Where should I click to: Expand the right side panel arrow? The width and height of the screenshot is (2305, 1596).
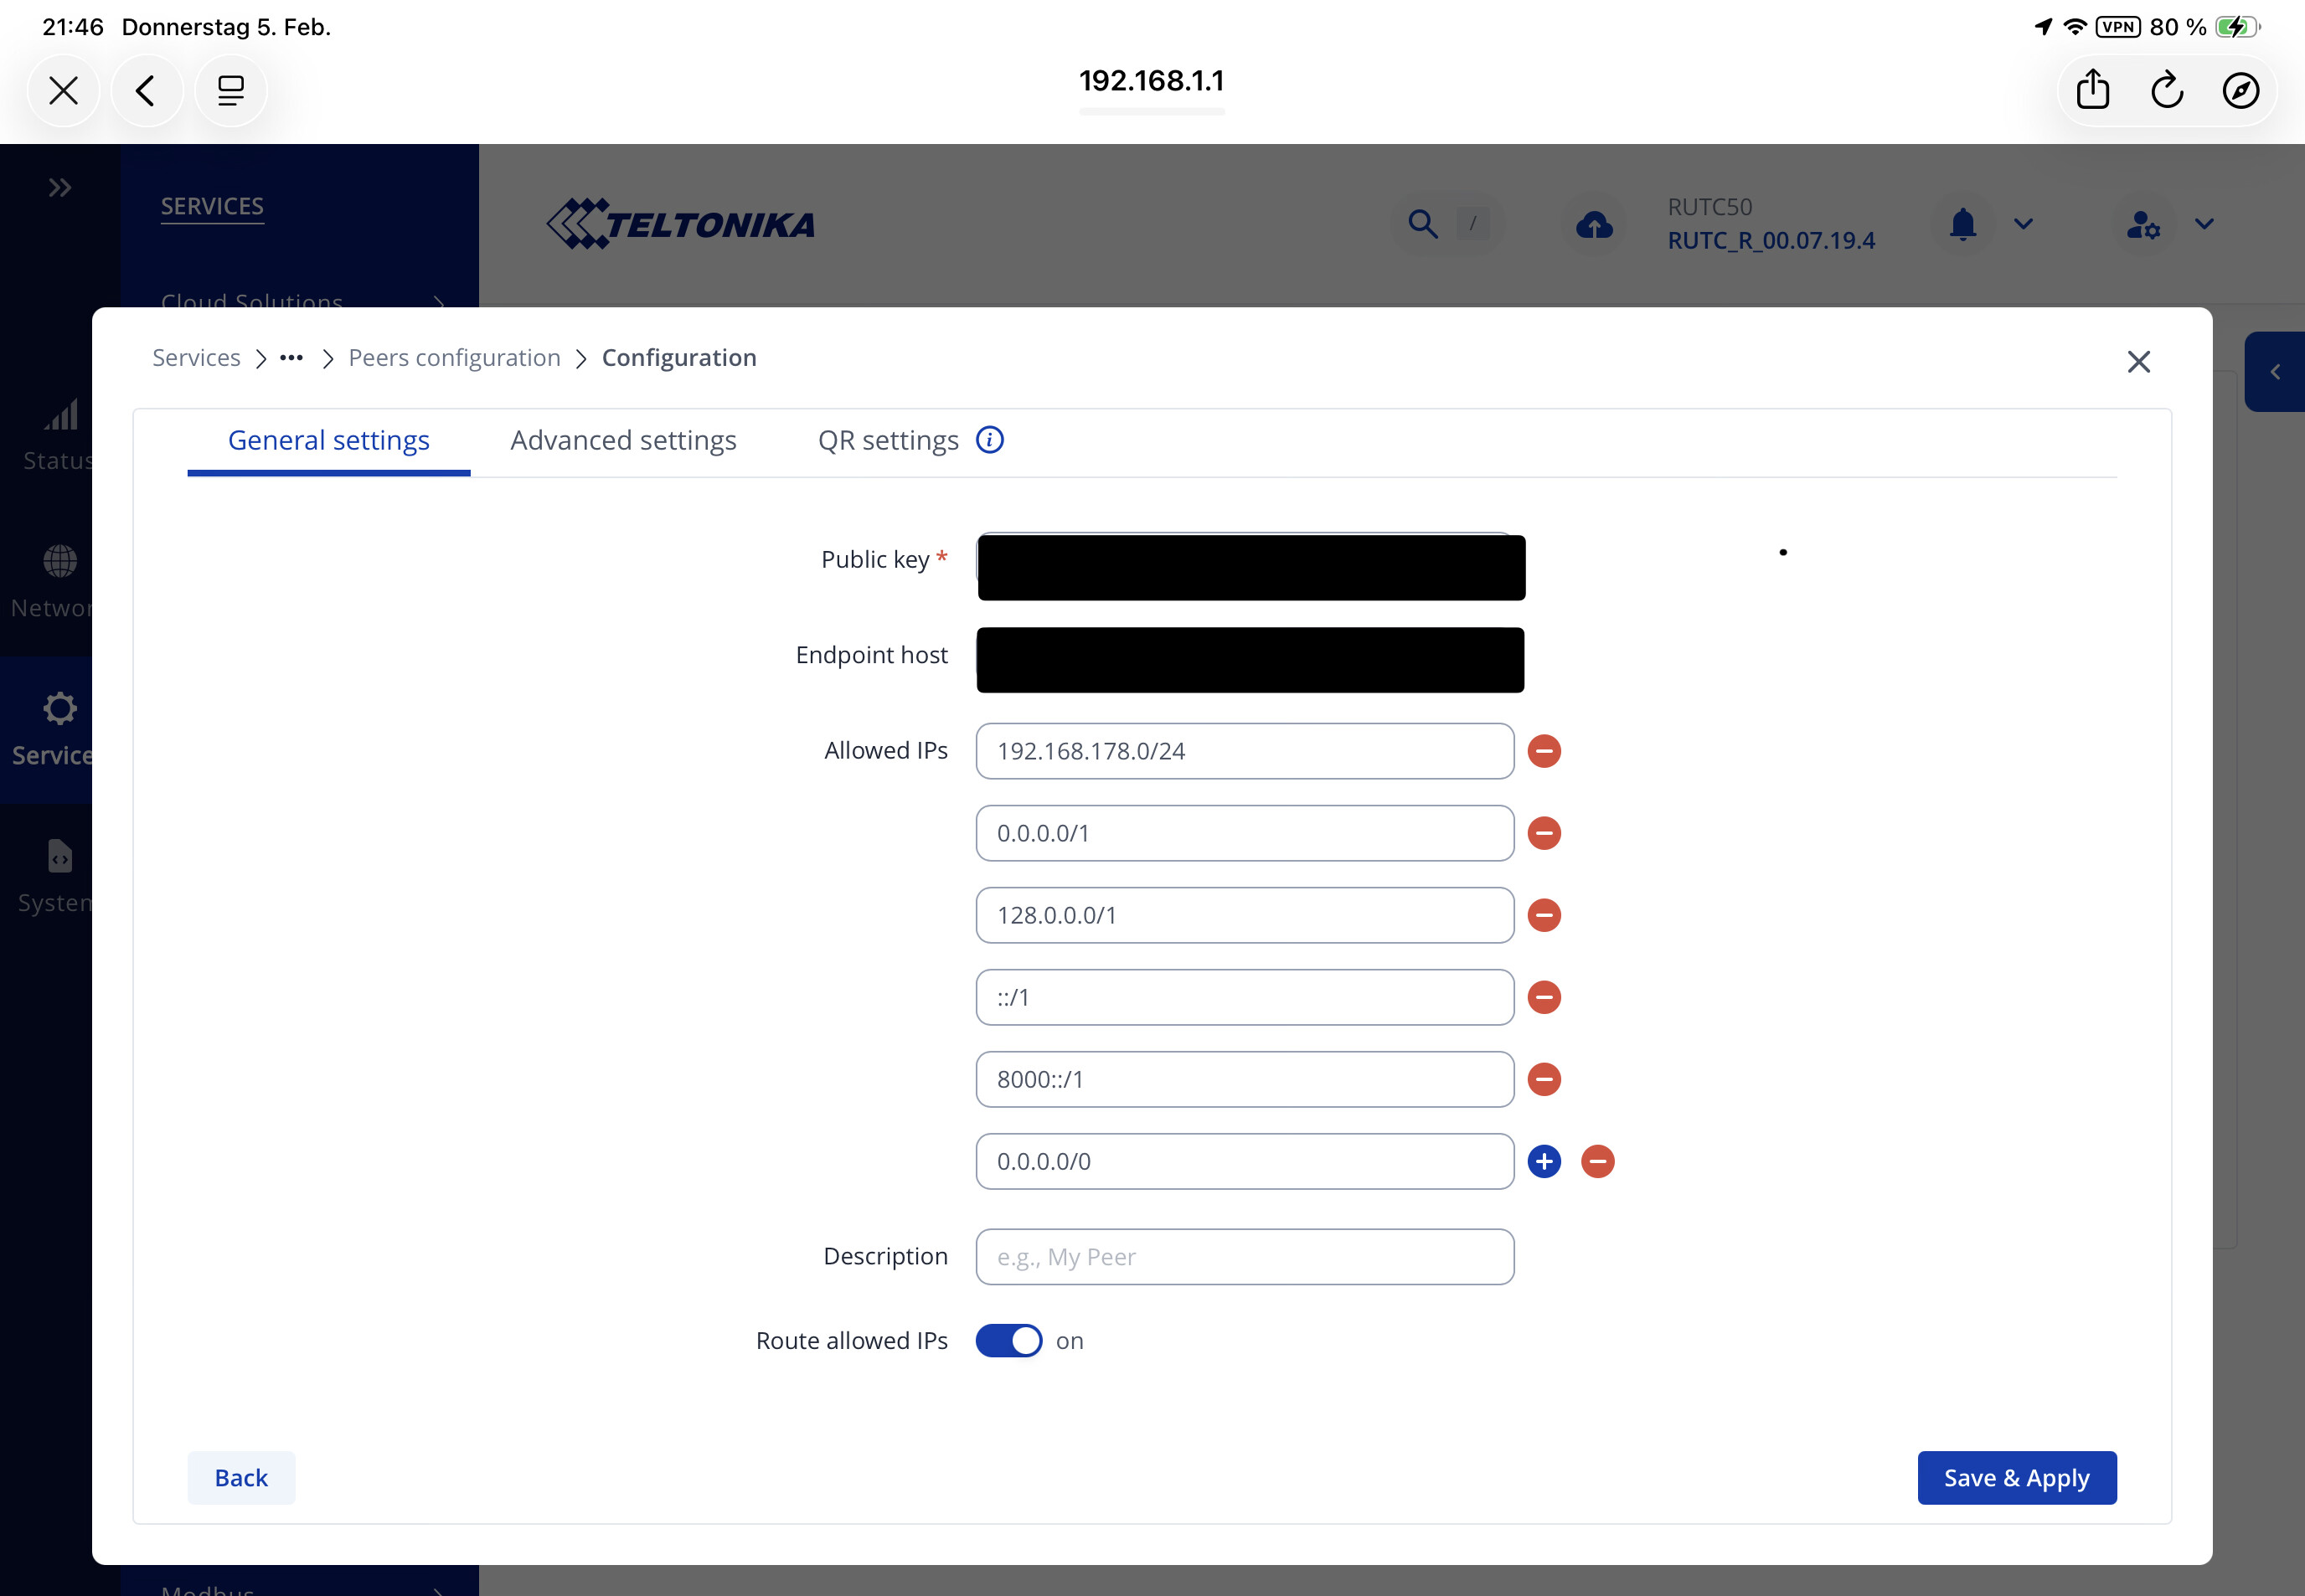point(2274,372)
